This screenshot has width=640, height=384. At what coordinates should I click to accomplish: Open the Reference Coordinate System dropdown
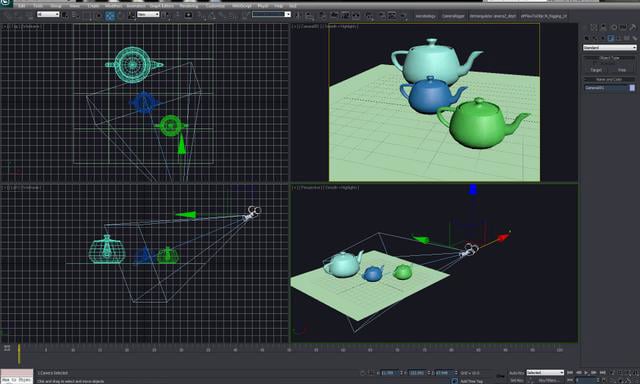[148, 14]
